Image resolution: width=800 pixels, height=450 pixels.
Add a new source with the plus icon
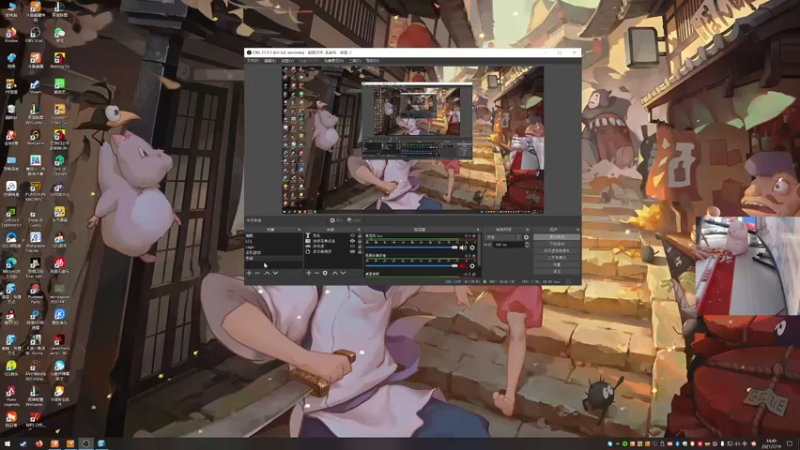click(x=308, y=273)
